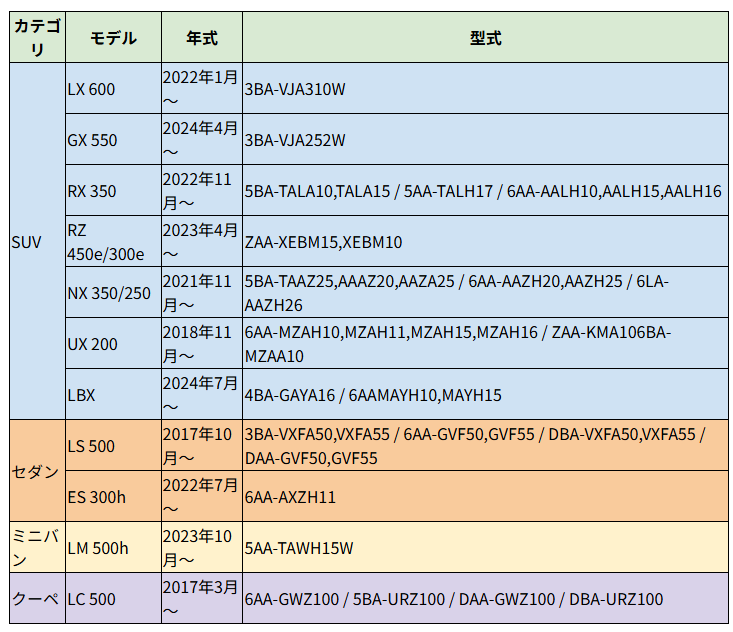Select the 年式 header cell
Image resolution: width=733 pixels, height=632 pixels.
point(202,37)
